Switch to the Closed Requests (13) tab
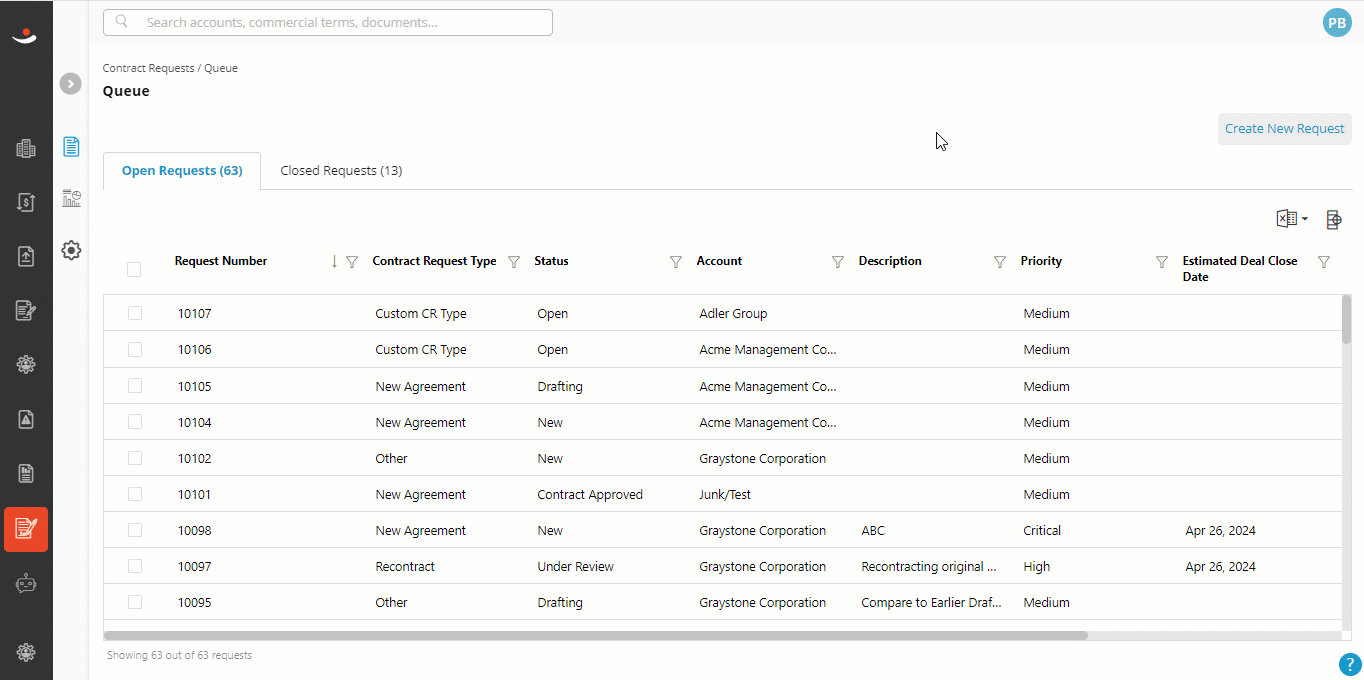Viewport: 1364px width, 680px height. [x=341, y=171]
